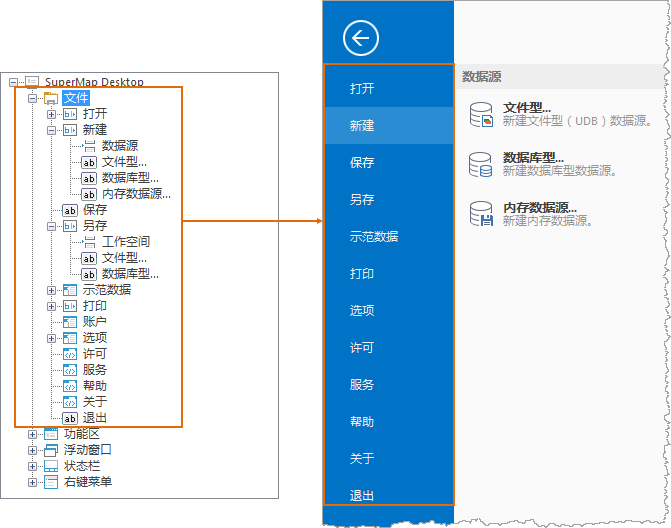This screenshot has height=528, width=671.
Task: Click the code icon beside 许可
Action: [x=70, y=354]
